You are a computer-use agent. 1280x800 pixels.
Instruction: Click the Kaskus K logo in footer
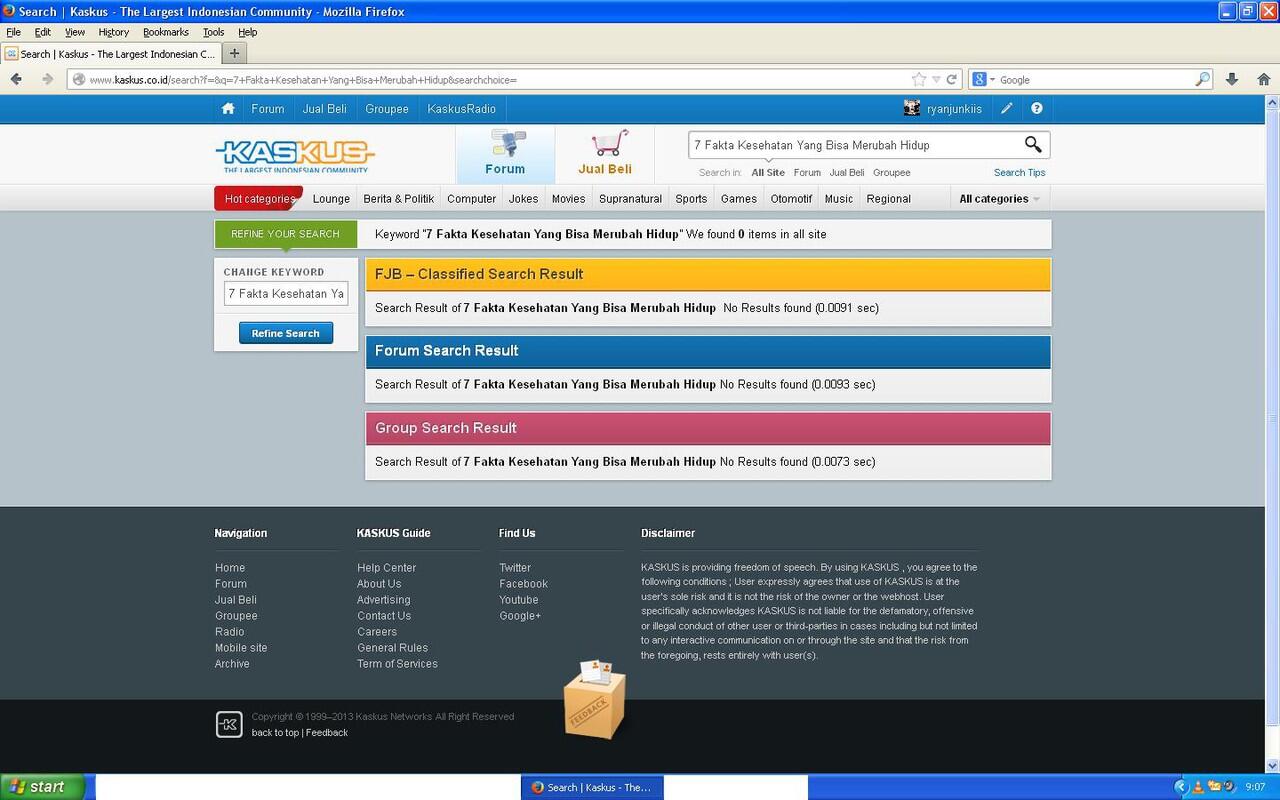(229, 724)
